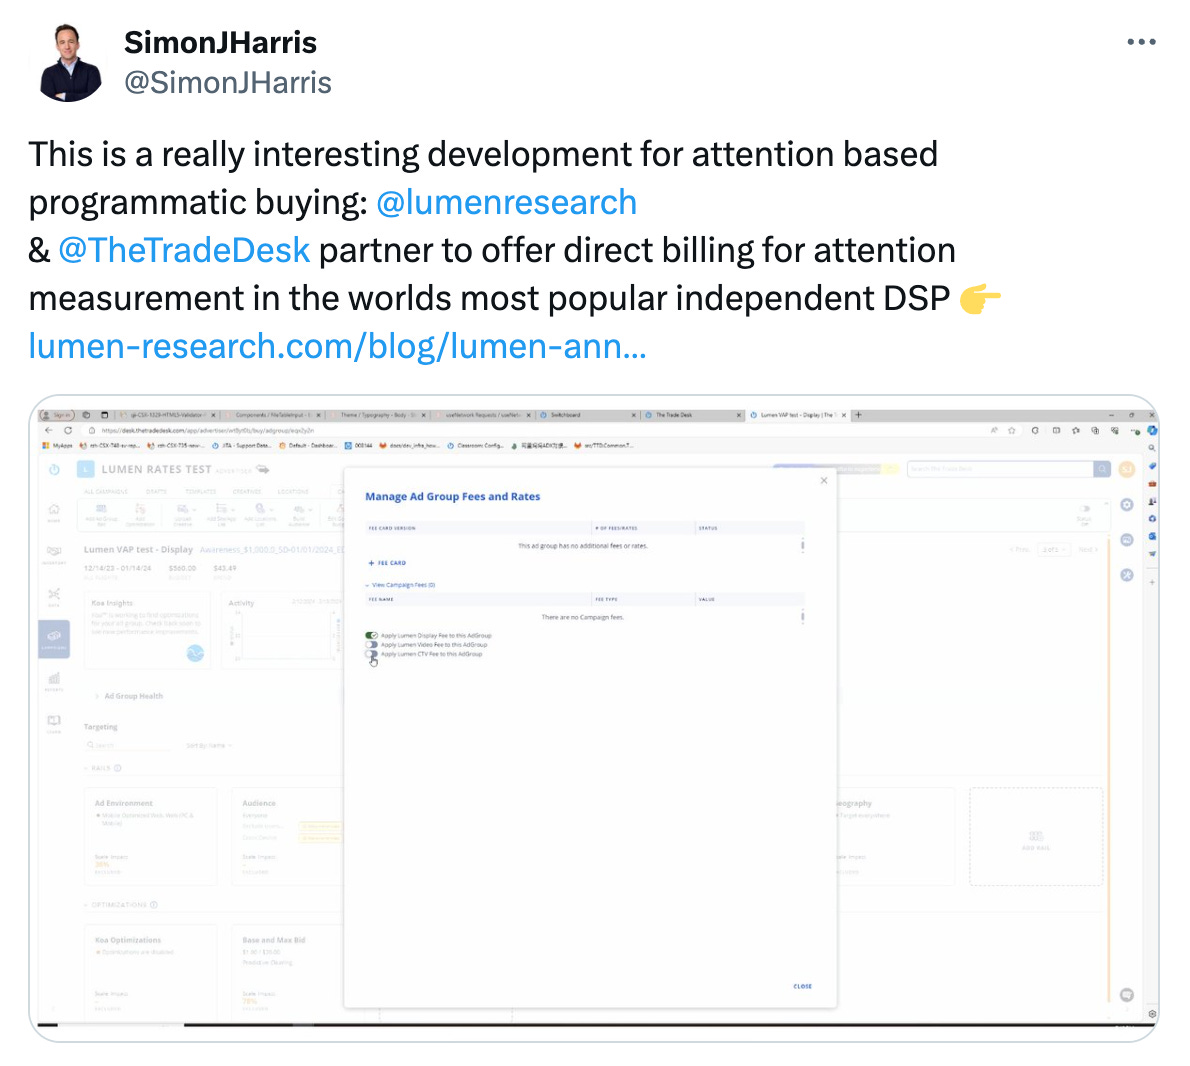Open the @lumenresearch mention
The image size is (1190, 1066).
pyautogui.click(x=506, y=203)
